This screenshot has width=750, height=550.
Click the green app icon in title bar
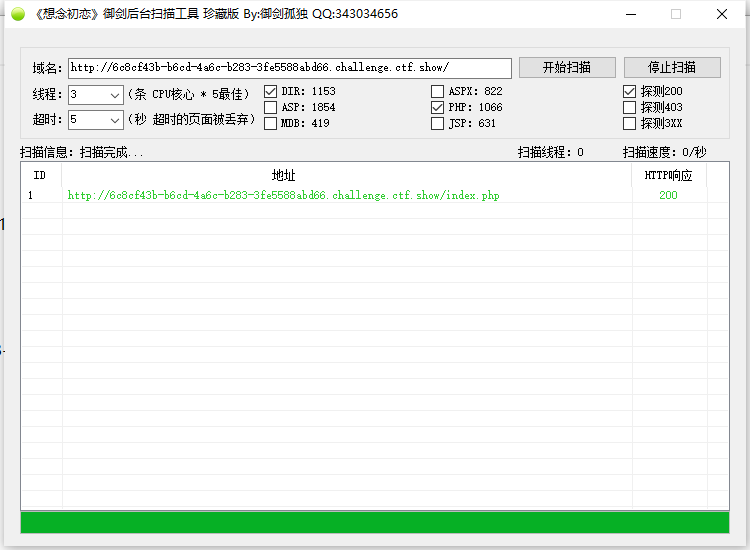[18, 14]
